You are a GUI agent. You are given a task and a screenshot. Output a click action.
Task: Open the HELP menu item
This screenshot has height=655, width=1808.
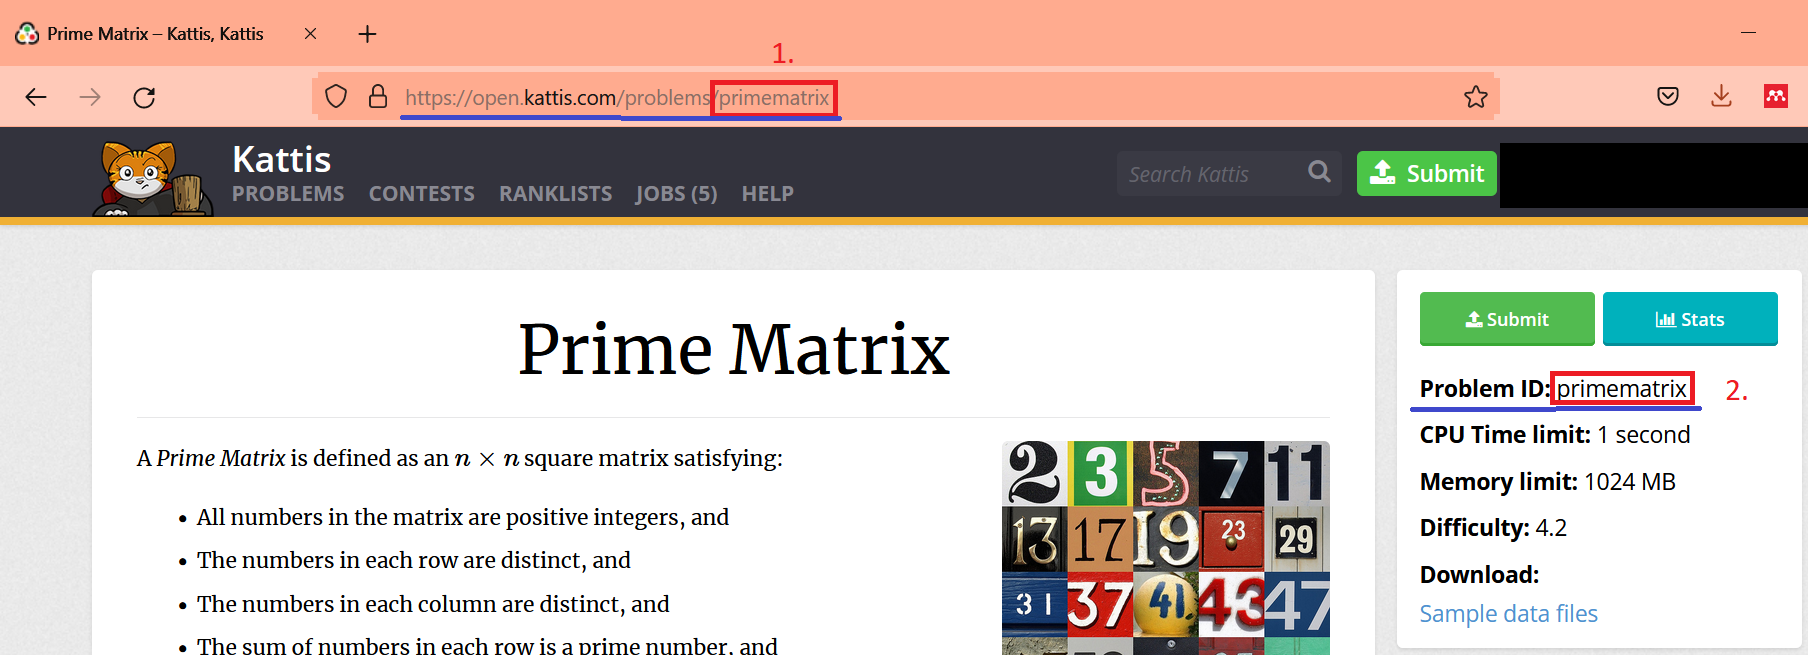(768, 194)
